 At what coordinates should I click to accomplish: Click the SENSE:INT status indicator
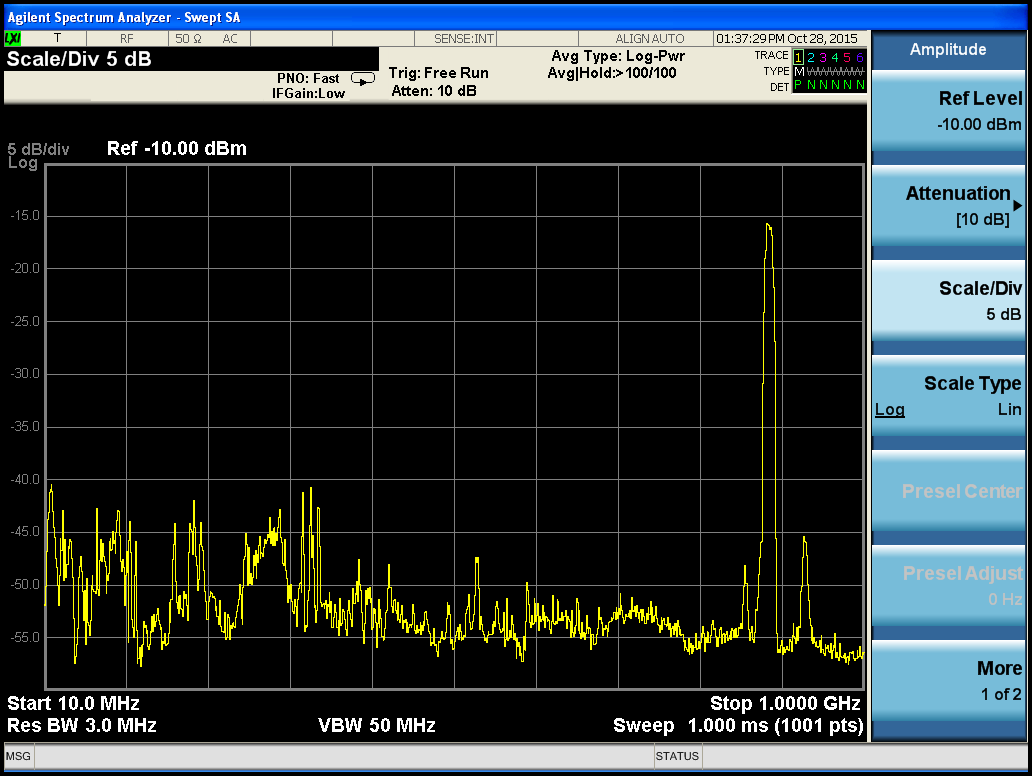tap(463, 38)
